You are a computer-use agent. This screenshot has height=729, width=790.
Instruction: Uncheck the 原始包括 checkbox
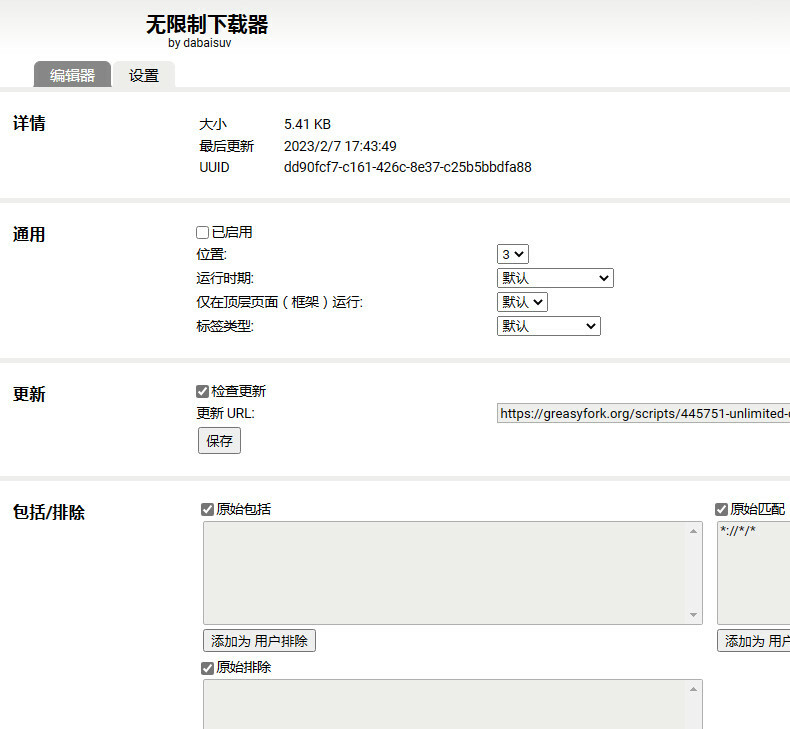pos(208,509)
